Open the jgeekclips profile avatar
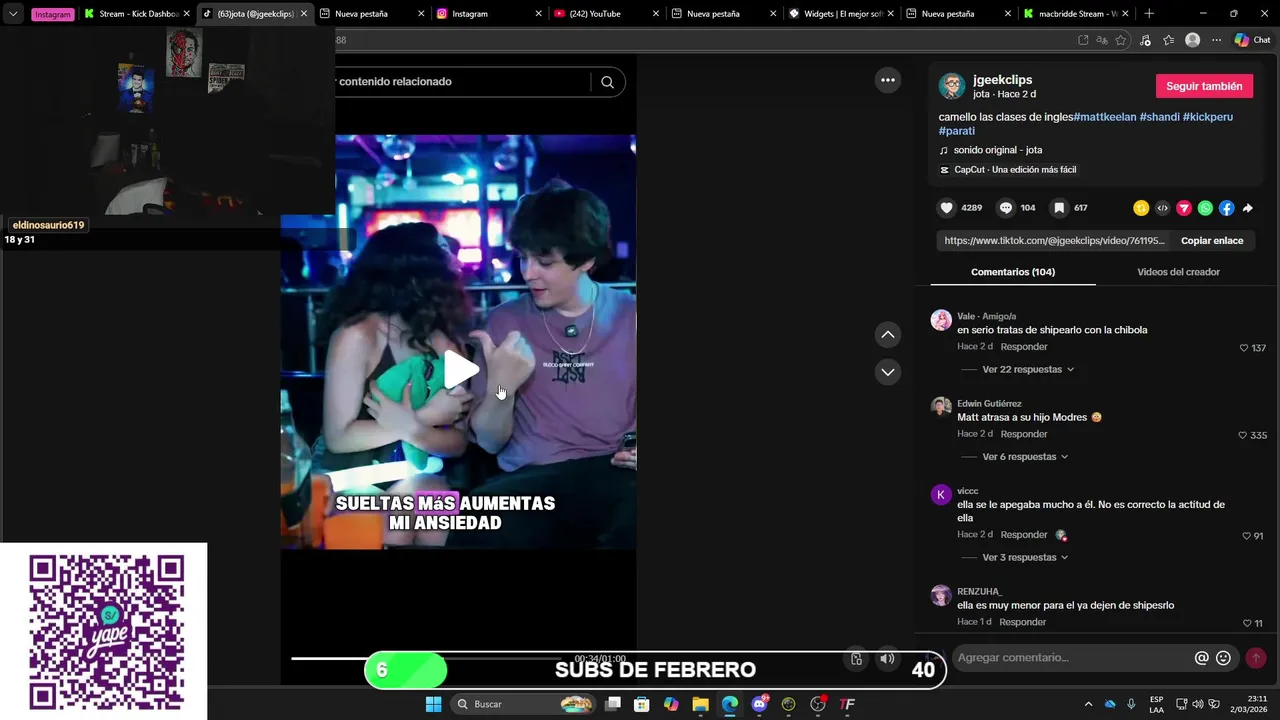The height and width of the screenshot is (720, 1280). pos(952,86)
